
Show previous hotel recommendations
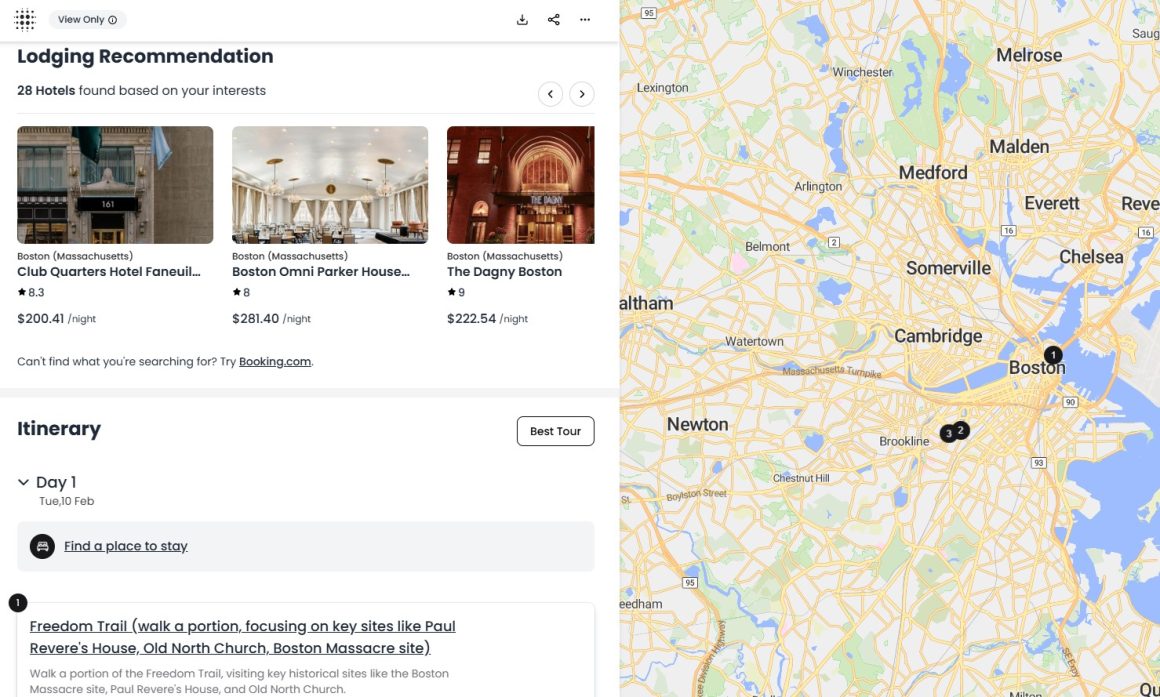[550, 94]
